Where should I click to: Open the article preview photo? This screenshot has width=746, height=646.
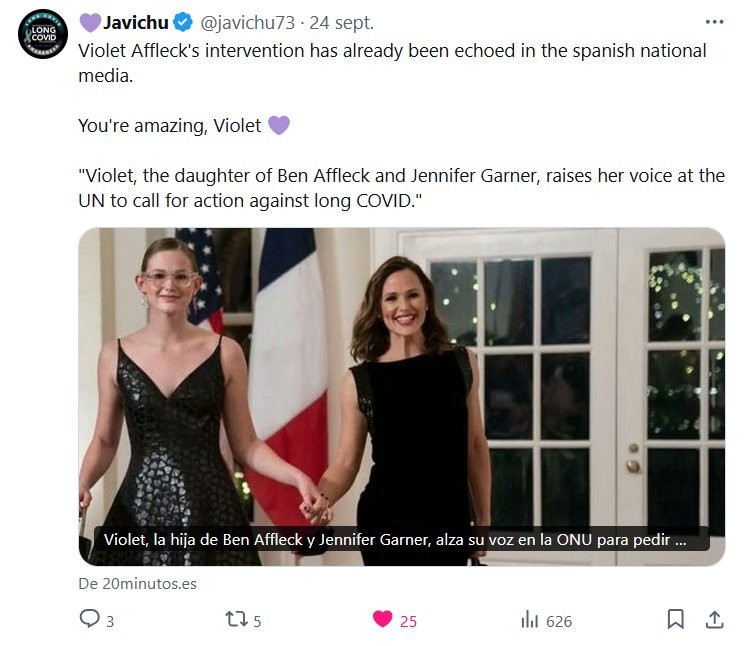coord(401,380)
